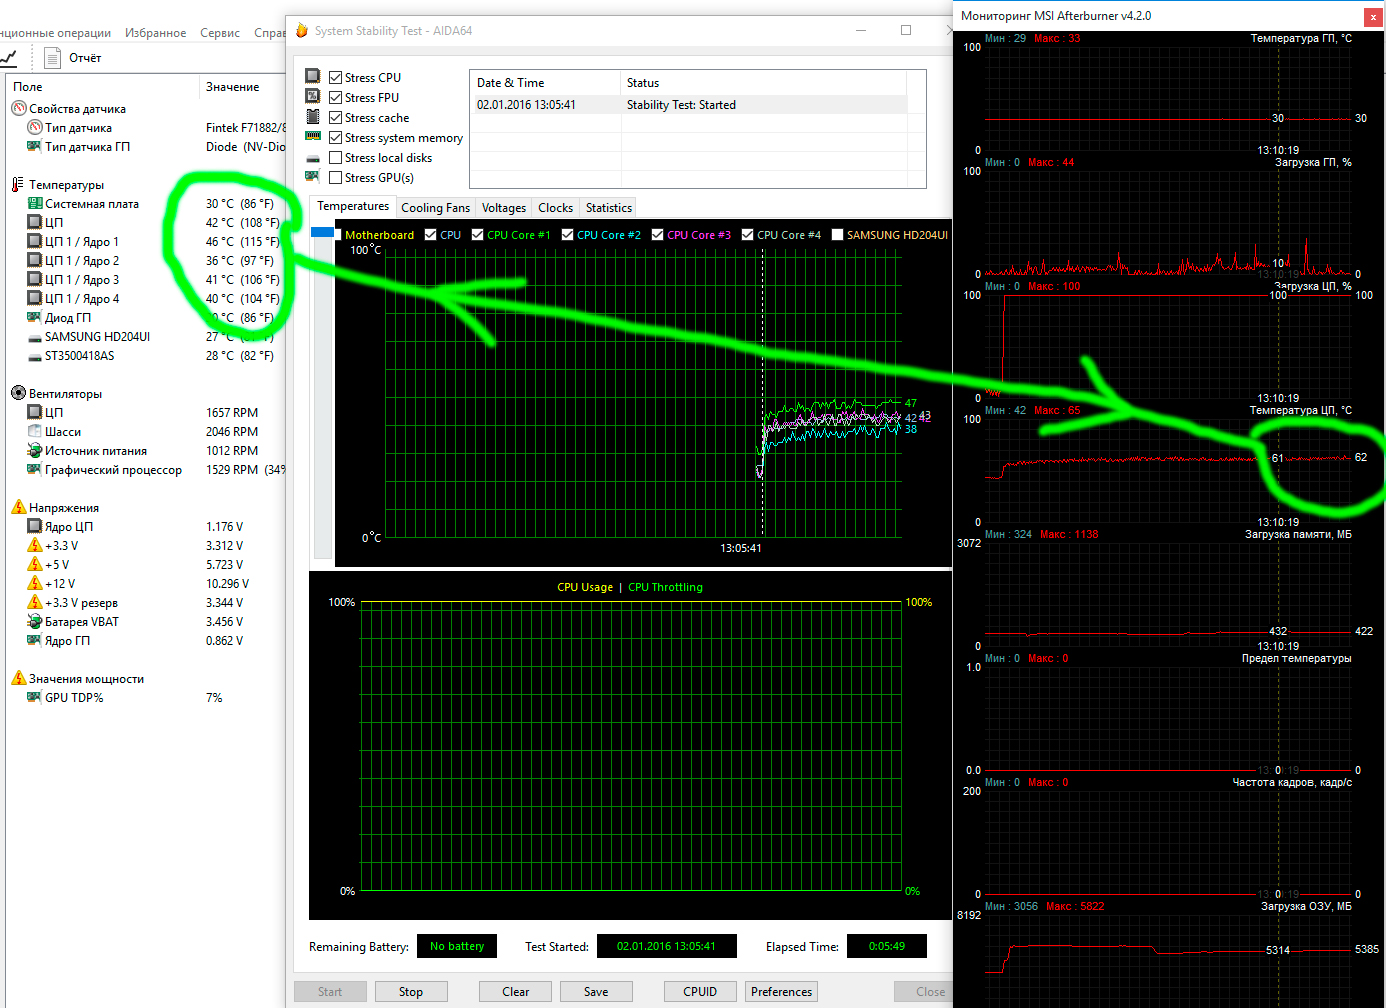1386x1008 pixels.
Task: Open the Statistics tab
Action: point(608,208)
